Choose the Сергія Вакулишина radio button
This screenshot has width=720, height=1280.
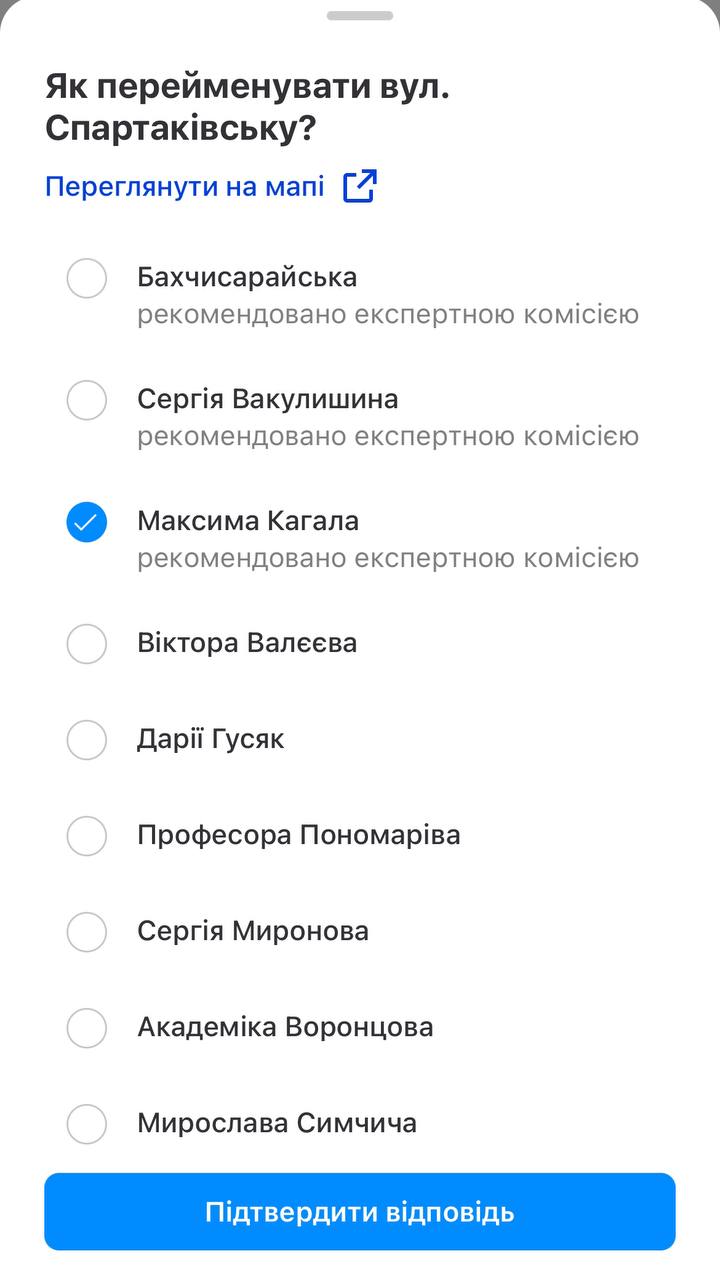click(x=87, y=400)
